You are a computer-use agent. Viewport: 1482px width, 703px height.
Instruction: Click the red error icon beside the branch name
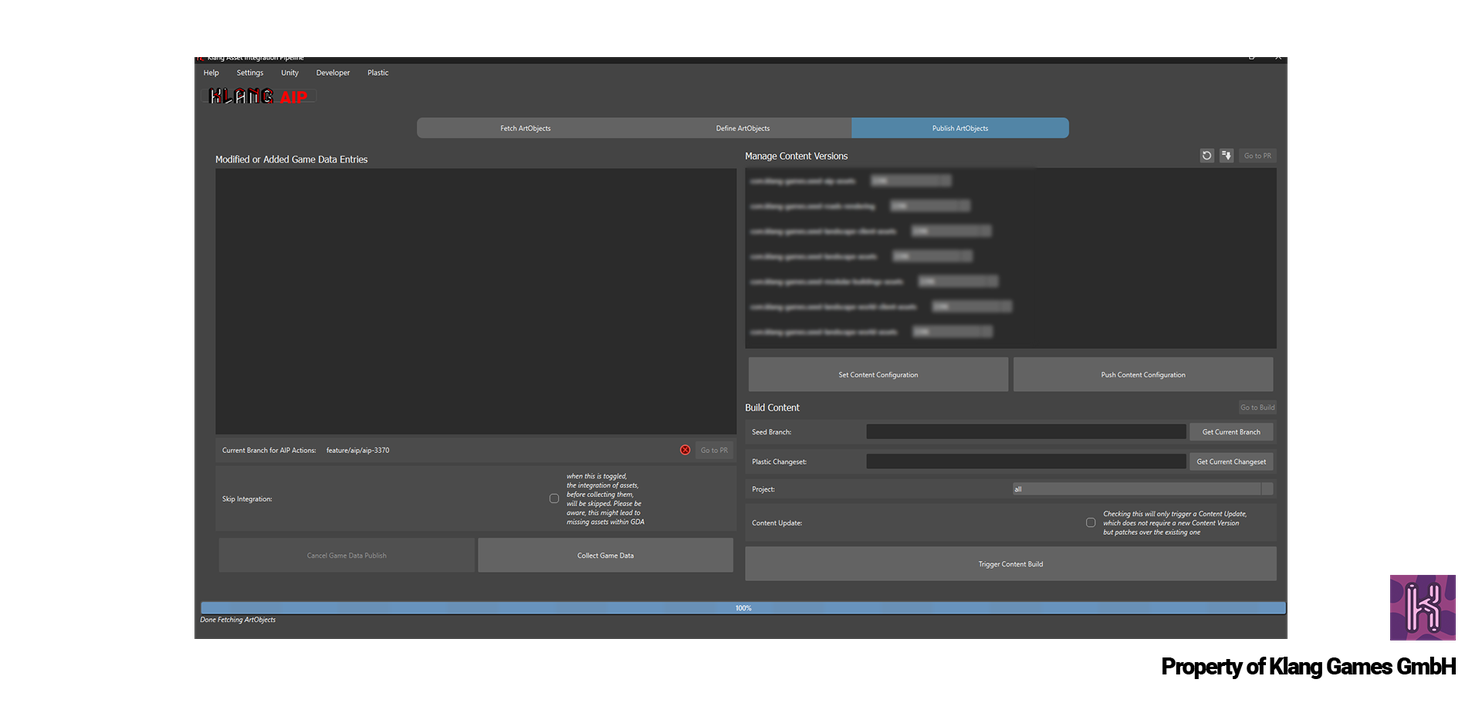(685, 450)
